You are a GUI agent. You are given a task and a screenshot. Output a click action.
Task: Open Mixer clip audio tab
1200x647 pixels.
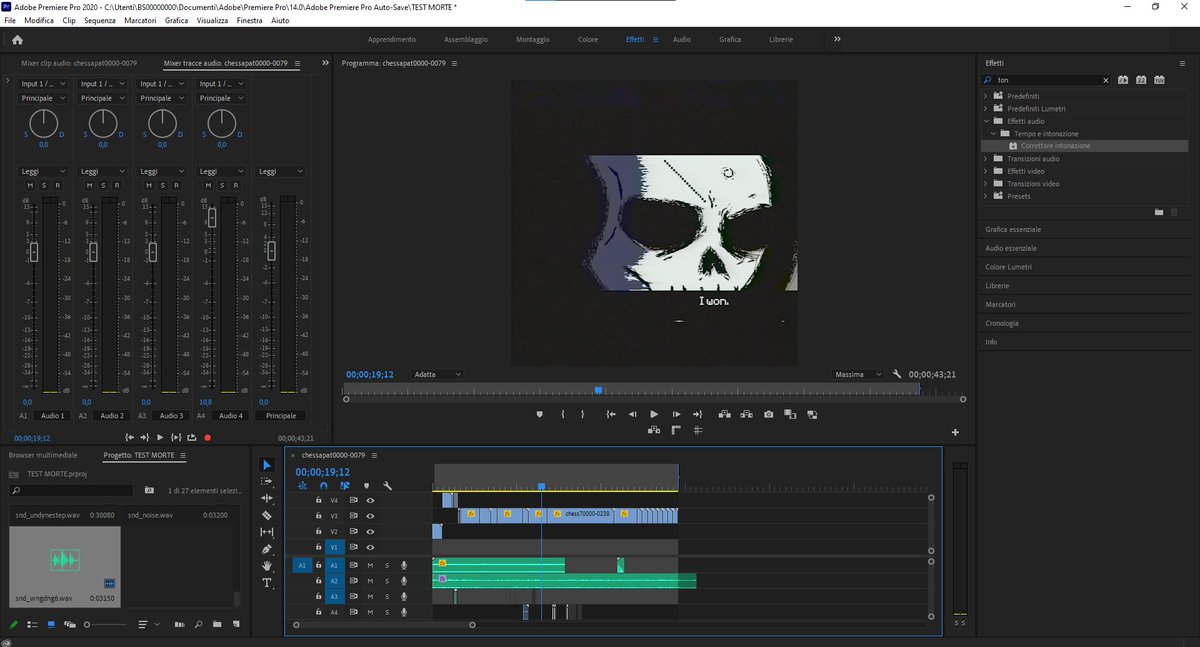point(79,62)
